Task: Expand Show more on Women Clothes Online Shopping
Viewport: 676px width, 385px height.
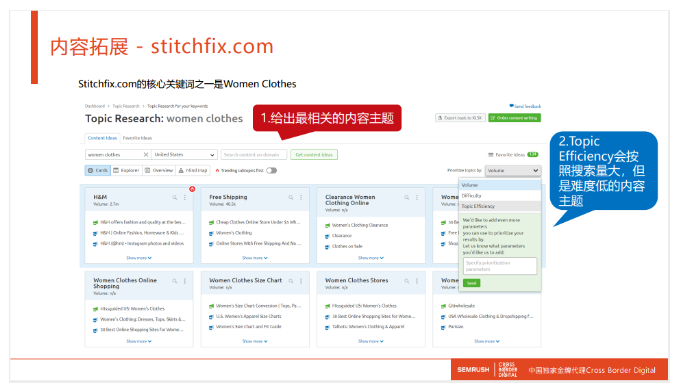Action: 139,341
